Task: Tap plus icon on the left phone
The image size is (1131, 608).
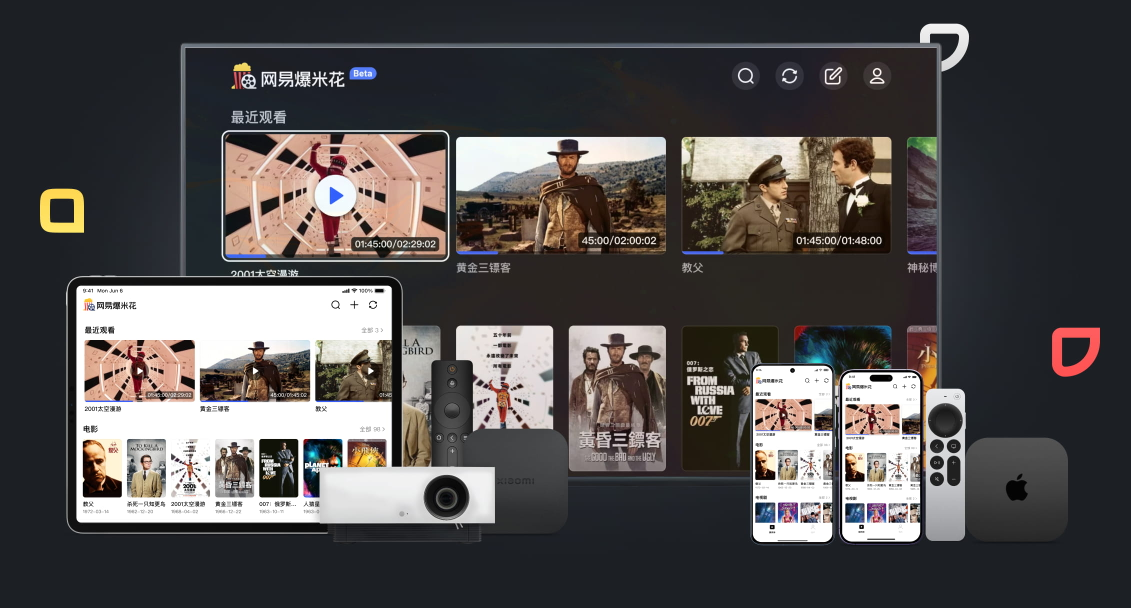Action: 817,381
